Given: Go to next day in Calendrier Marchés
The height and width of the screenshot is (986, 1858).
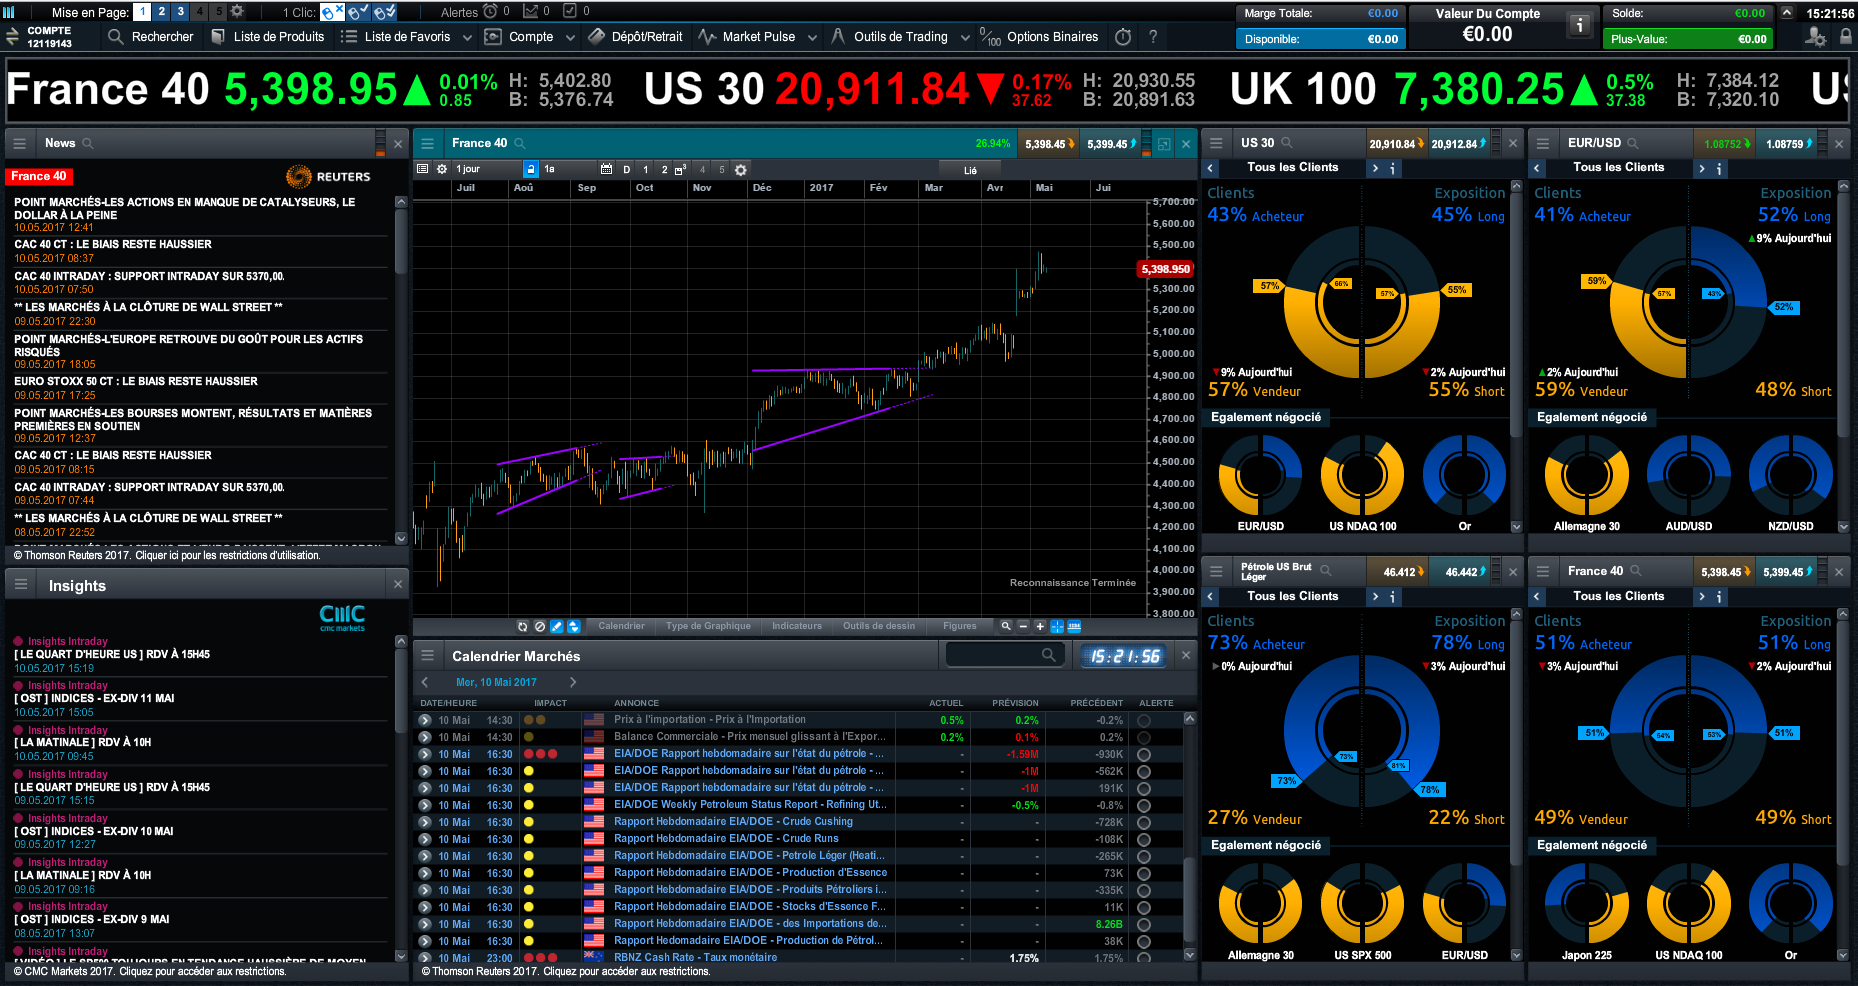Looking at the screenshot, I should 573,682.
